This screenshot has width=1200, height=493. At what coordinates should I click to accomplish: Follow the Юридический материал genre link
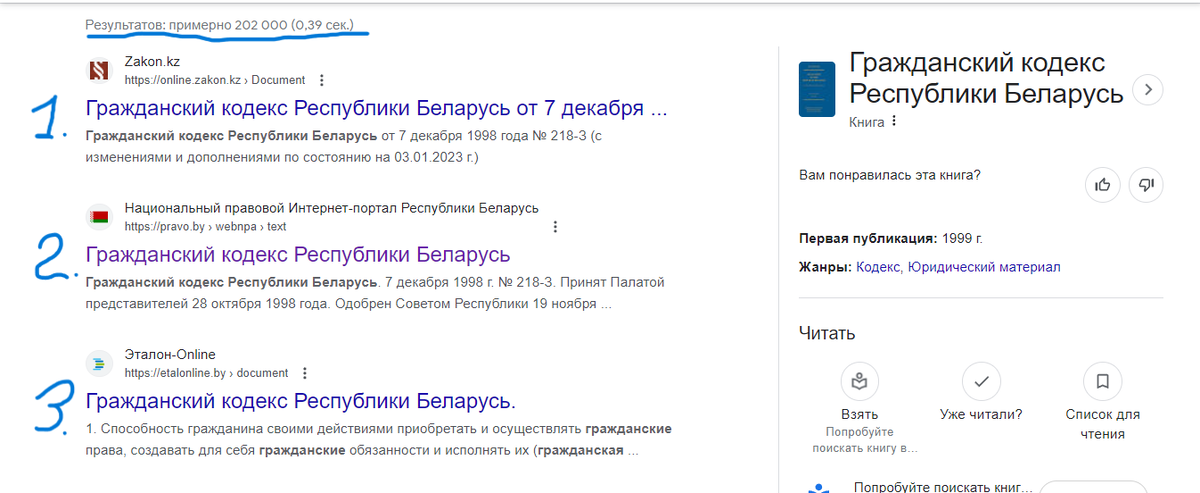984,267
